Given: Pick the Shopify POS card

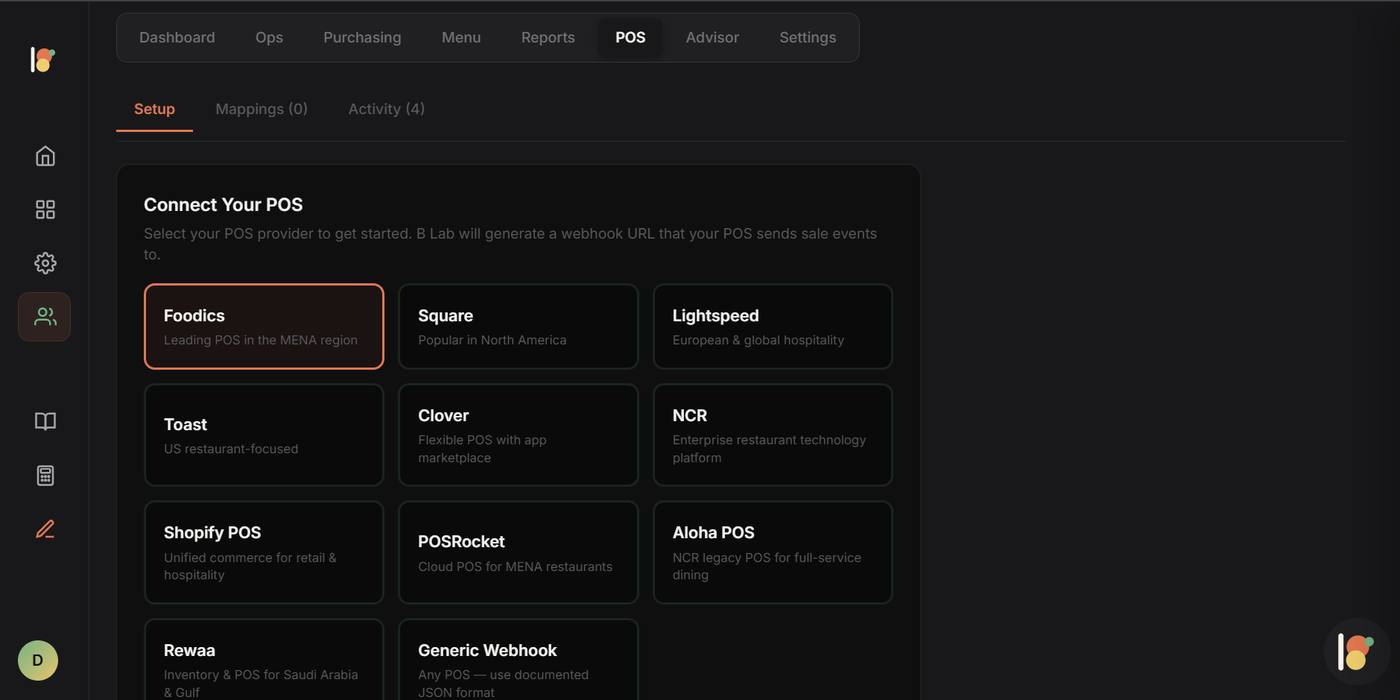Looking at the screenshot, I should click(x=264, y=553).
